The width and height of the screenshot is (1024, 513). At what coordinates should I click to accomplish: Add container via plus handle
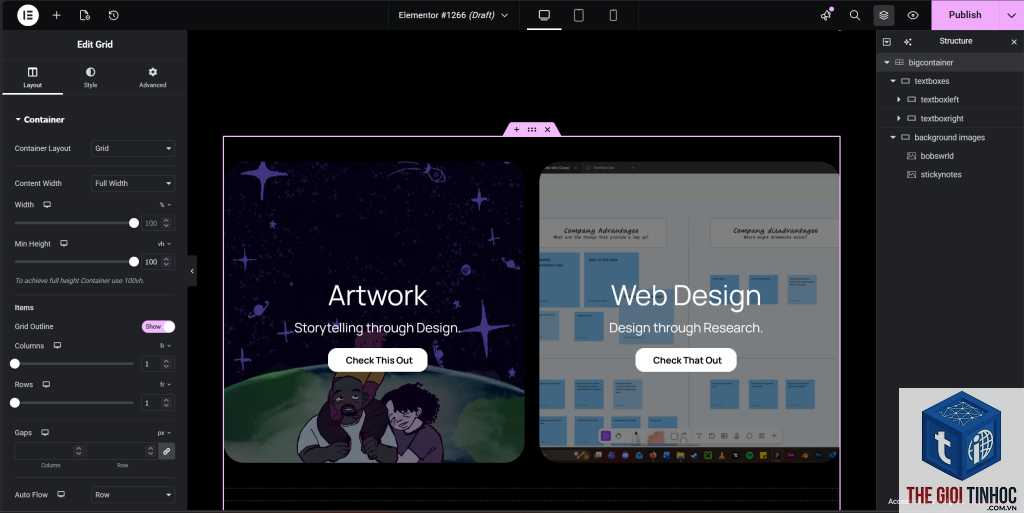click(x=517, y=129)
